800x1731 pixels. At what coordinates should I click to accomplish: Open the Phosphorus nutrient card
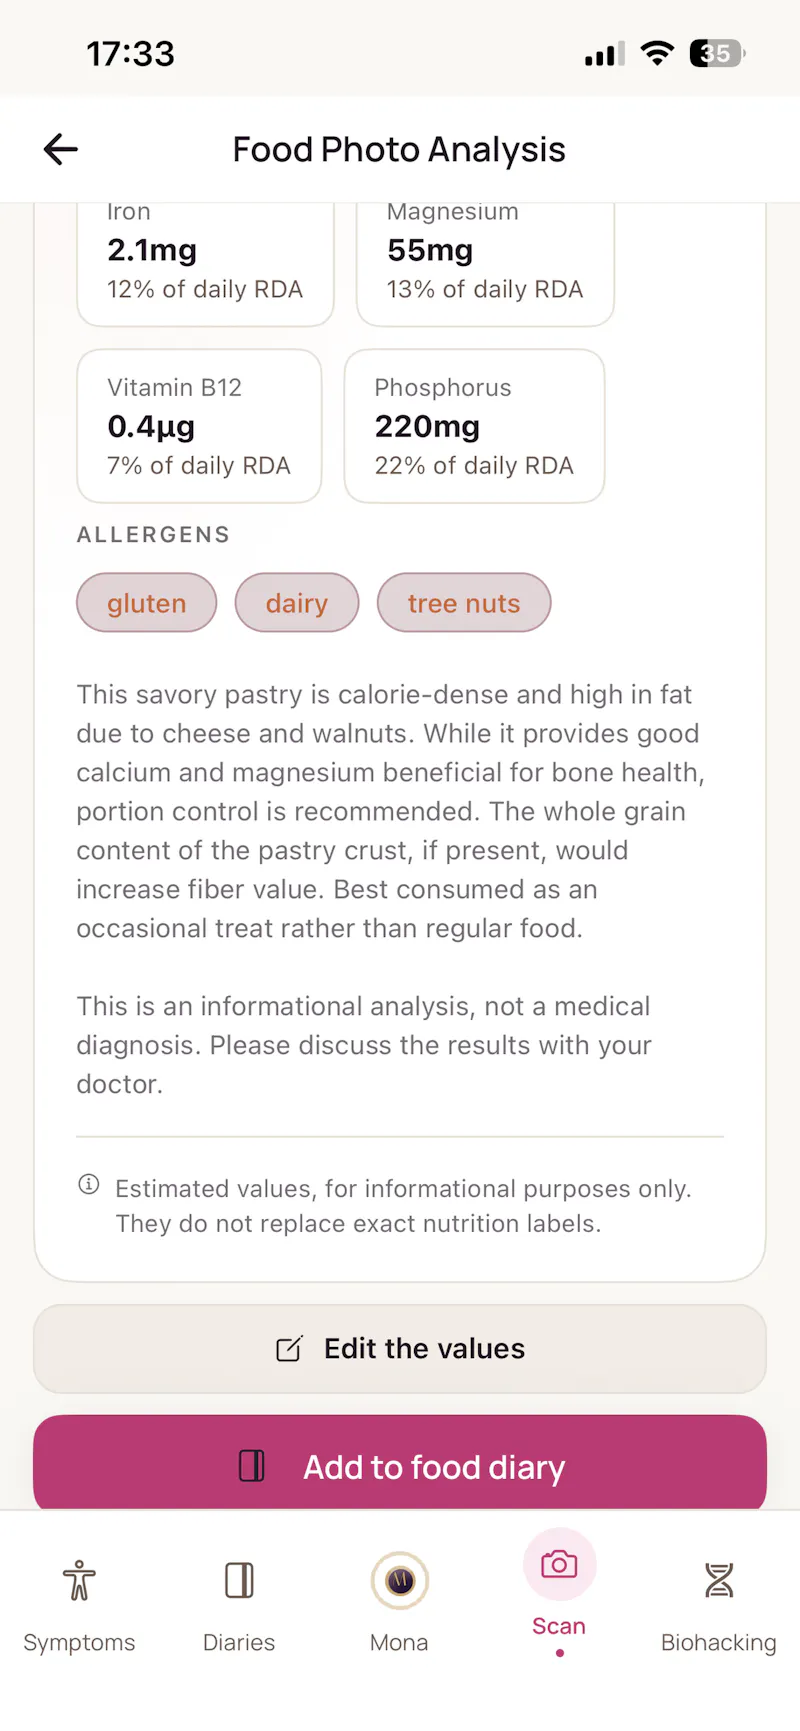[474, 426]
